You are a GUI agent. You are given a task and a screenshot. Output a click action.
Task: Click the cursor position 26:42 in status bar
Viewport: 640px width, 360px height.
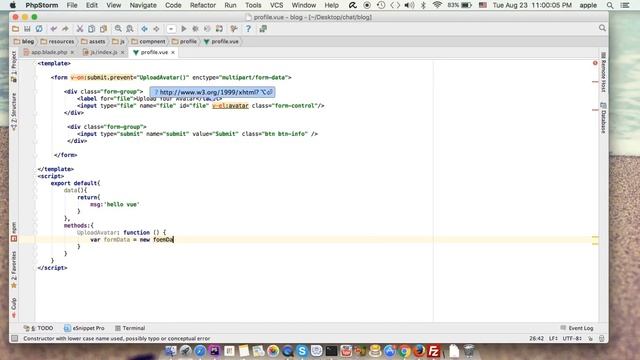coord(536,338)
